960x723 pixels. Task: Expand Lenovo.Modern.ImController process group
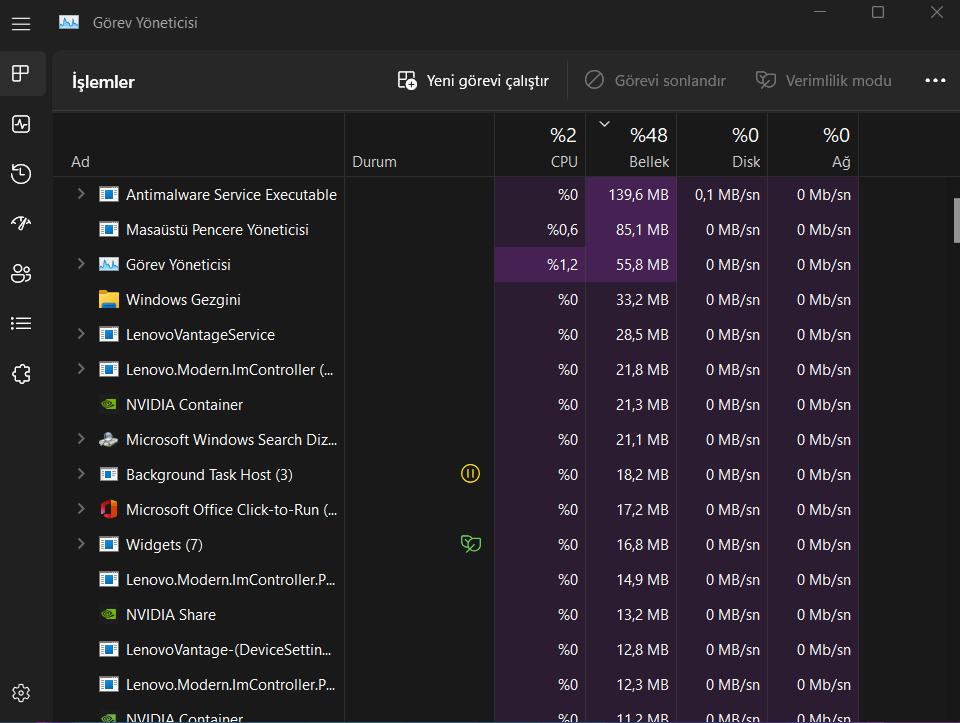[81, 369]
